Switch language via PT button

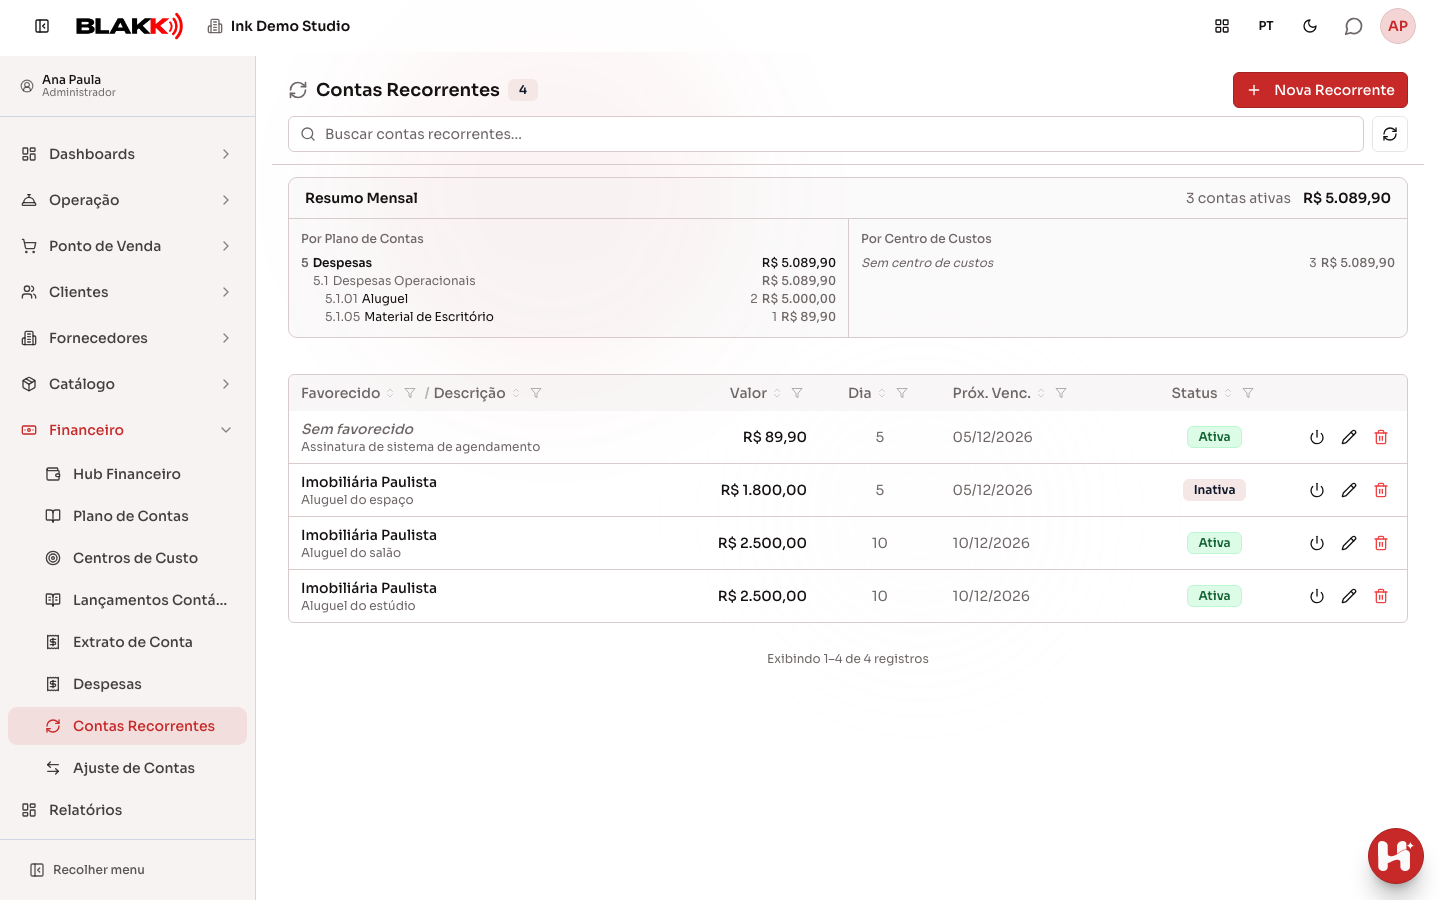[x=1266, y=26]
